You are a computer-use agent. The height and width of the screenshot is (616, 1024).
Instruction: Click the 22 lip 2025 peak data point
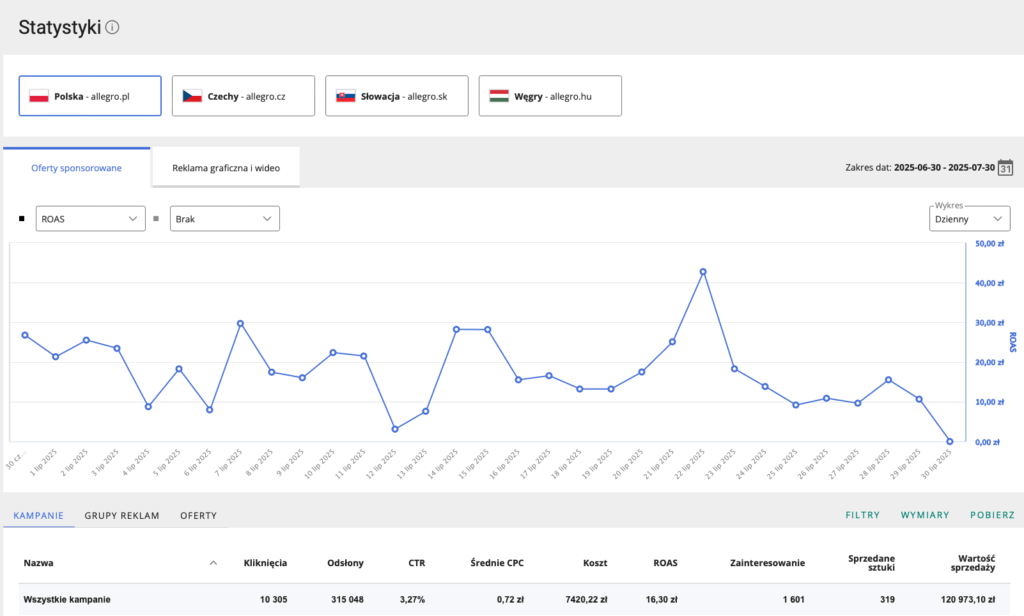pos(703,272)
